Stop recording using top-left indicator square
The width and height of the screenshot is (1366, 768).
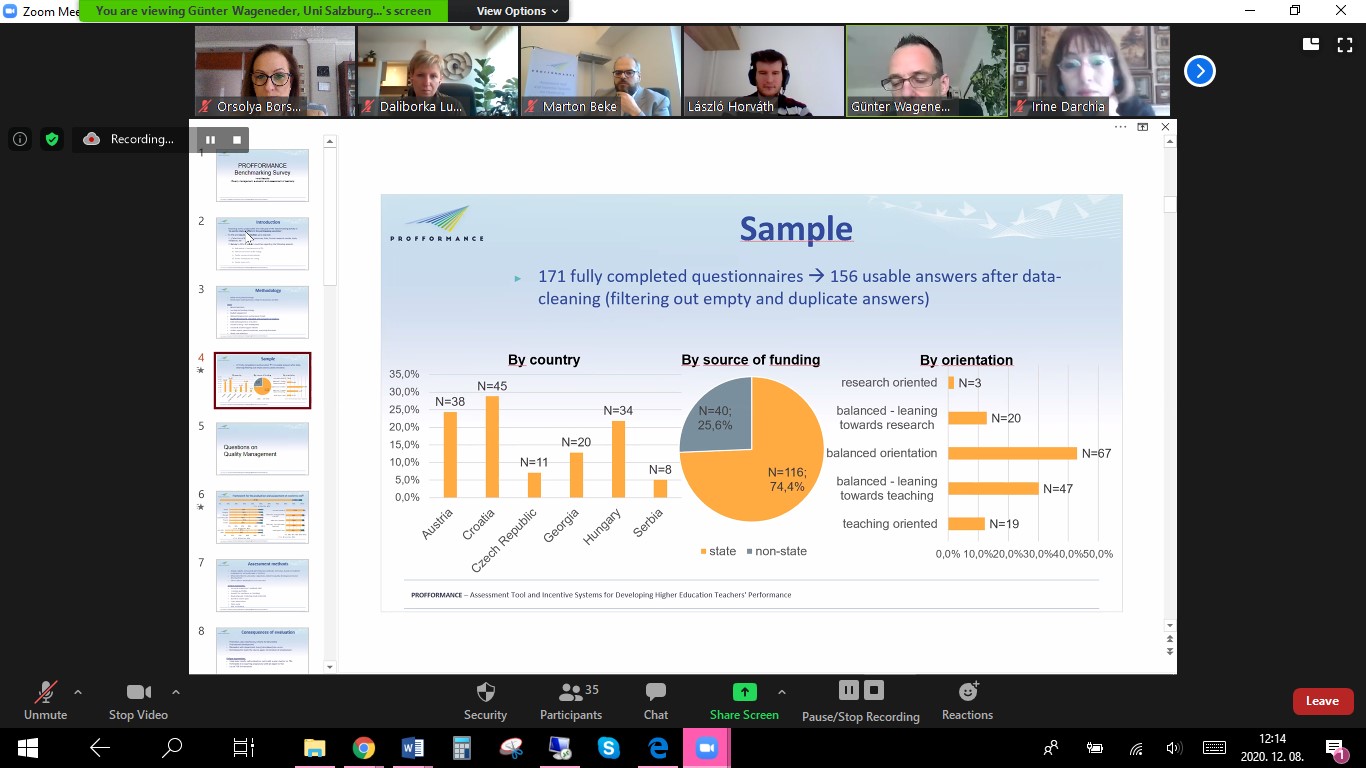(237, 140)
